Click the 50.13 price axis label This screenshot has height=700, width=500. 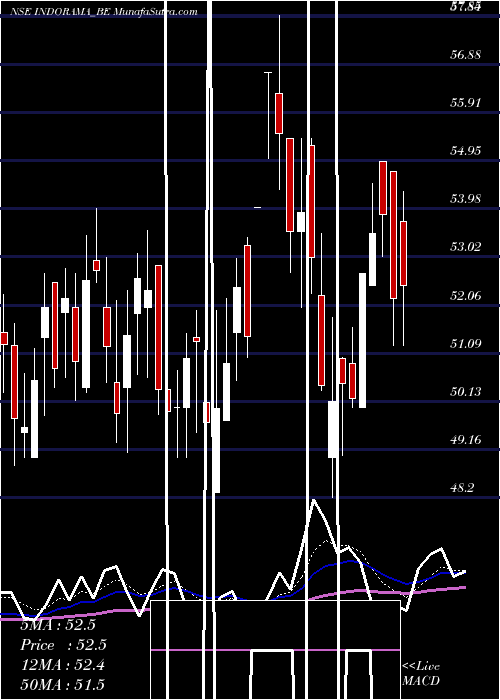466,392
